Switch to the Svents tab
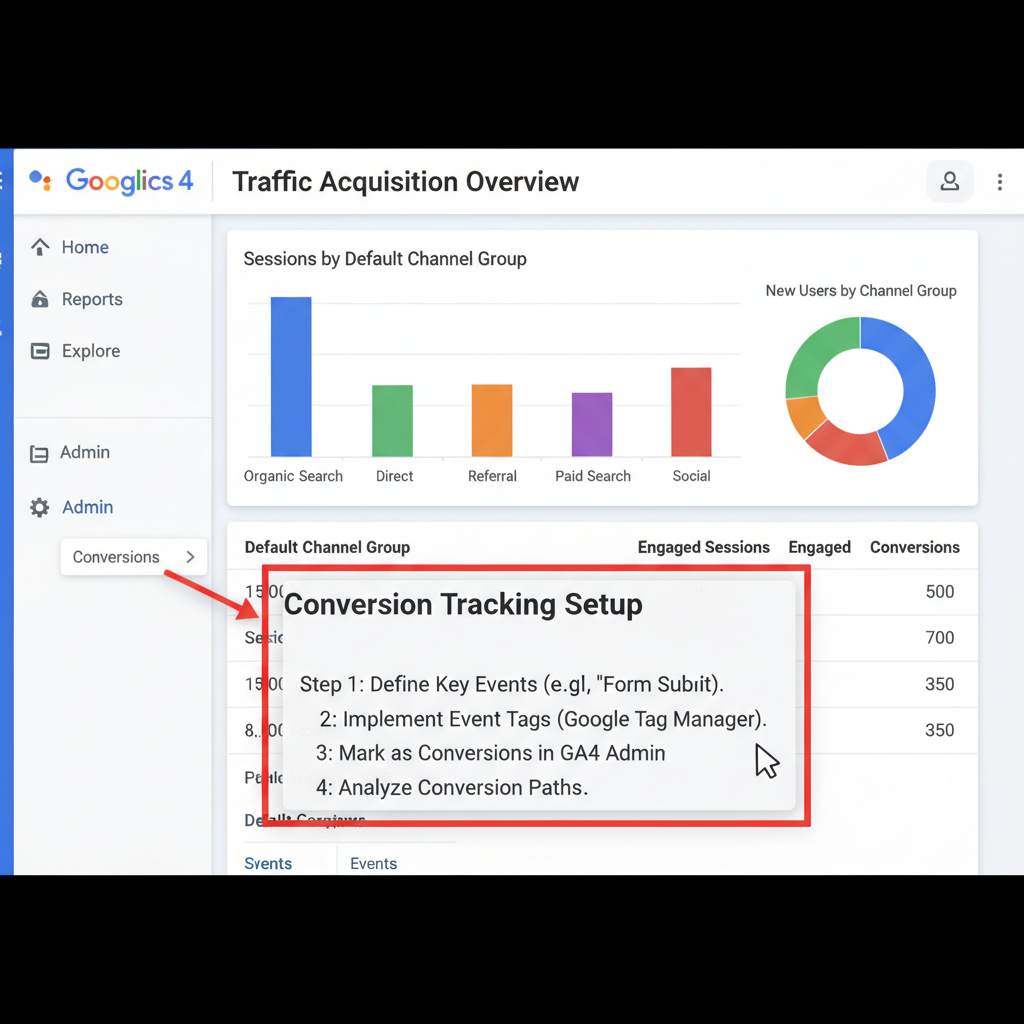1024x1024 pixels. (x=268, y=863)
